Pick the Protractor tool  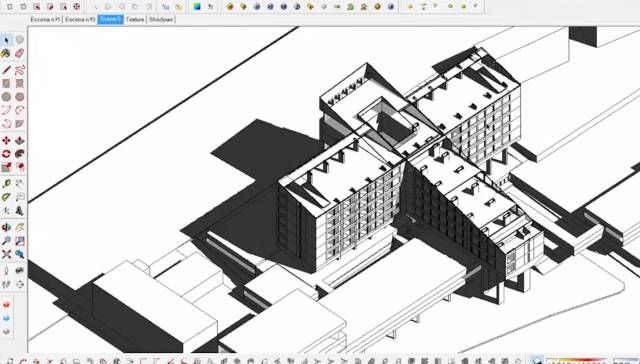(x=6, y=198)
